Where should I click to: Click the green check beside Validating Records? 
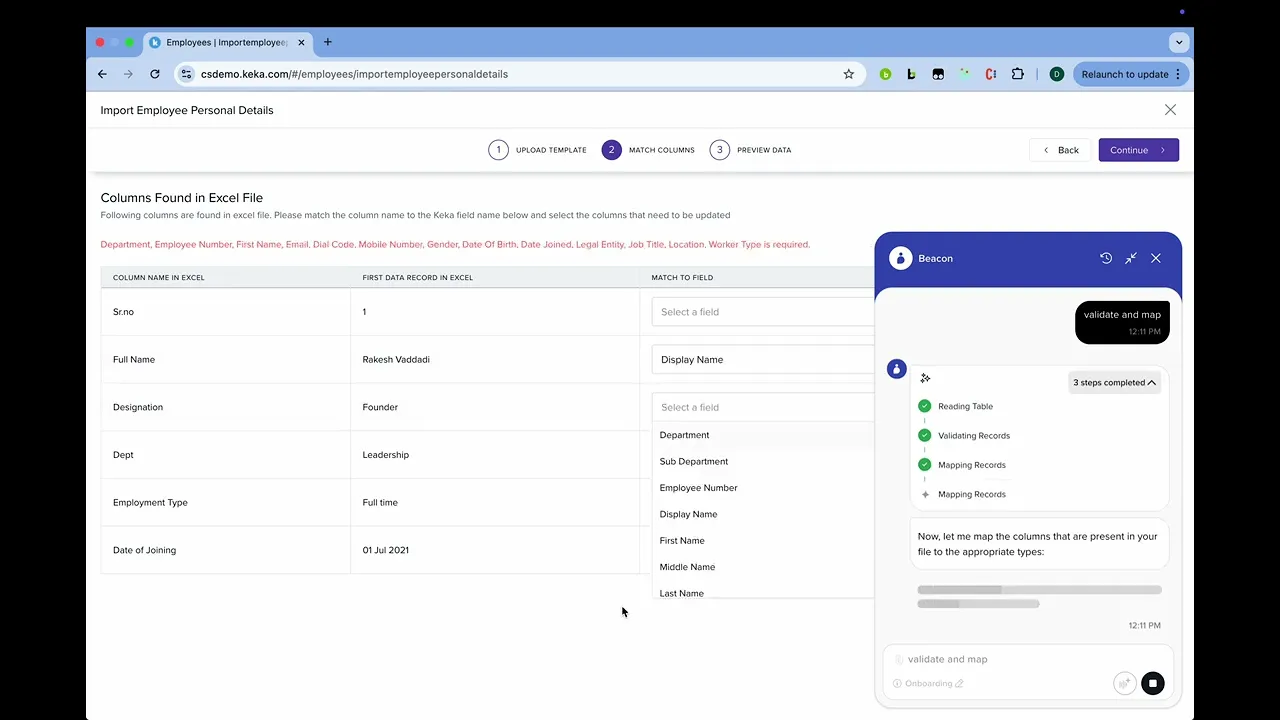pyautogui.click(x=924, y=435)
